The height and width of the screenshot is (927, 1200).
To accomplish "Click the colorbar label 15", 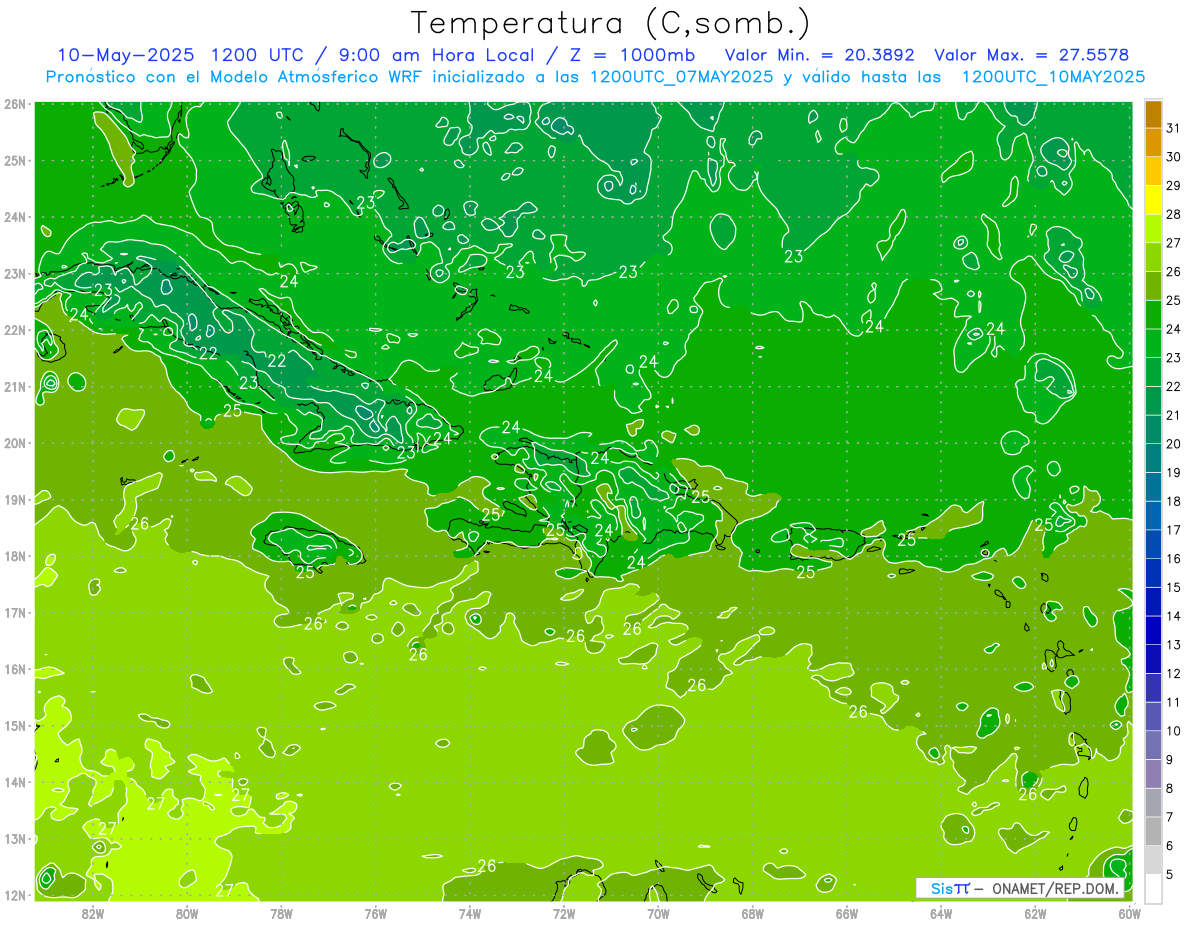I will 1174,587.
